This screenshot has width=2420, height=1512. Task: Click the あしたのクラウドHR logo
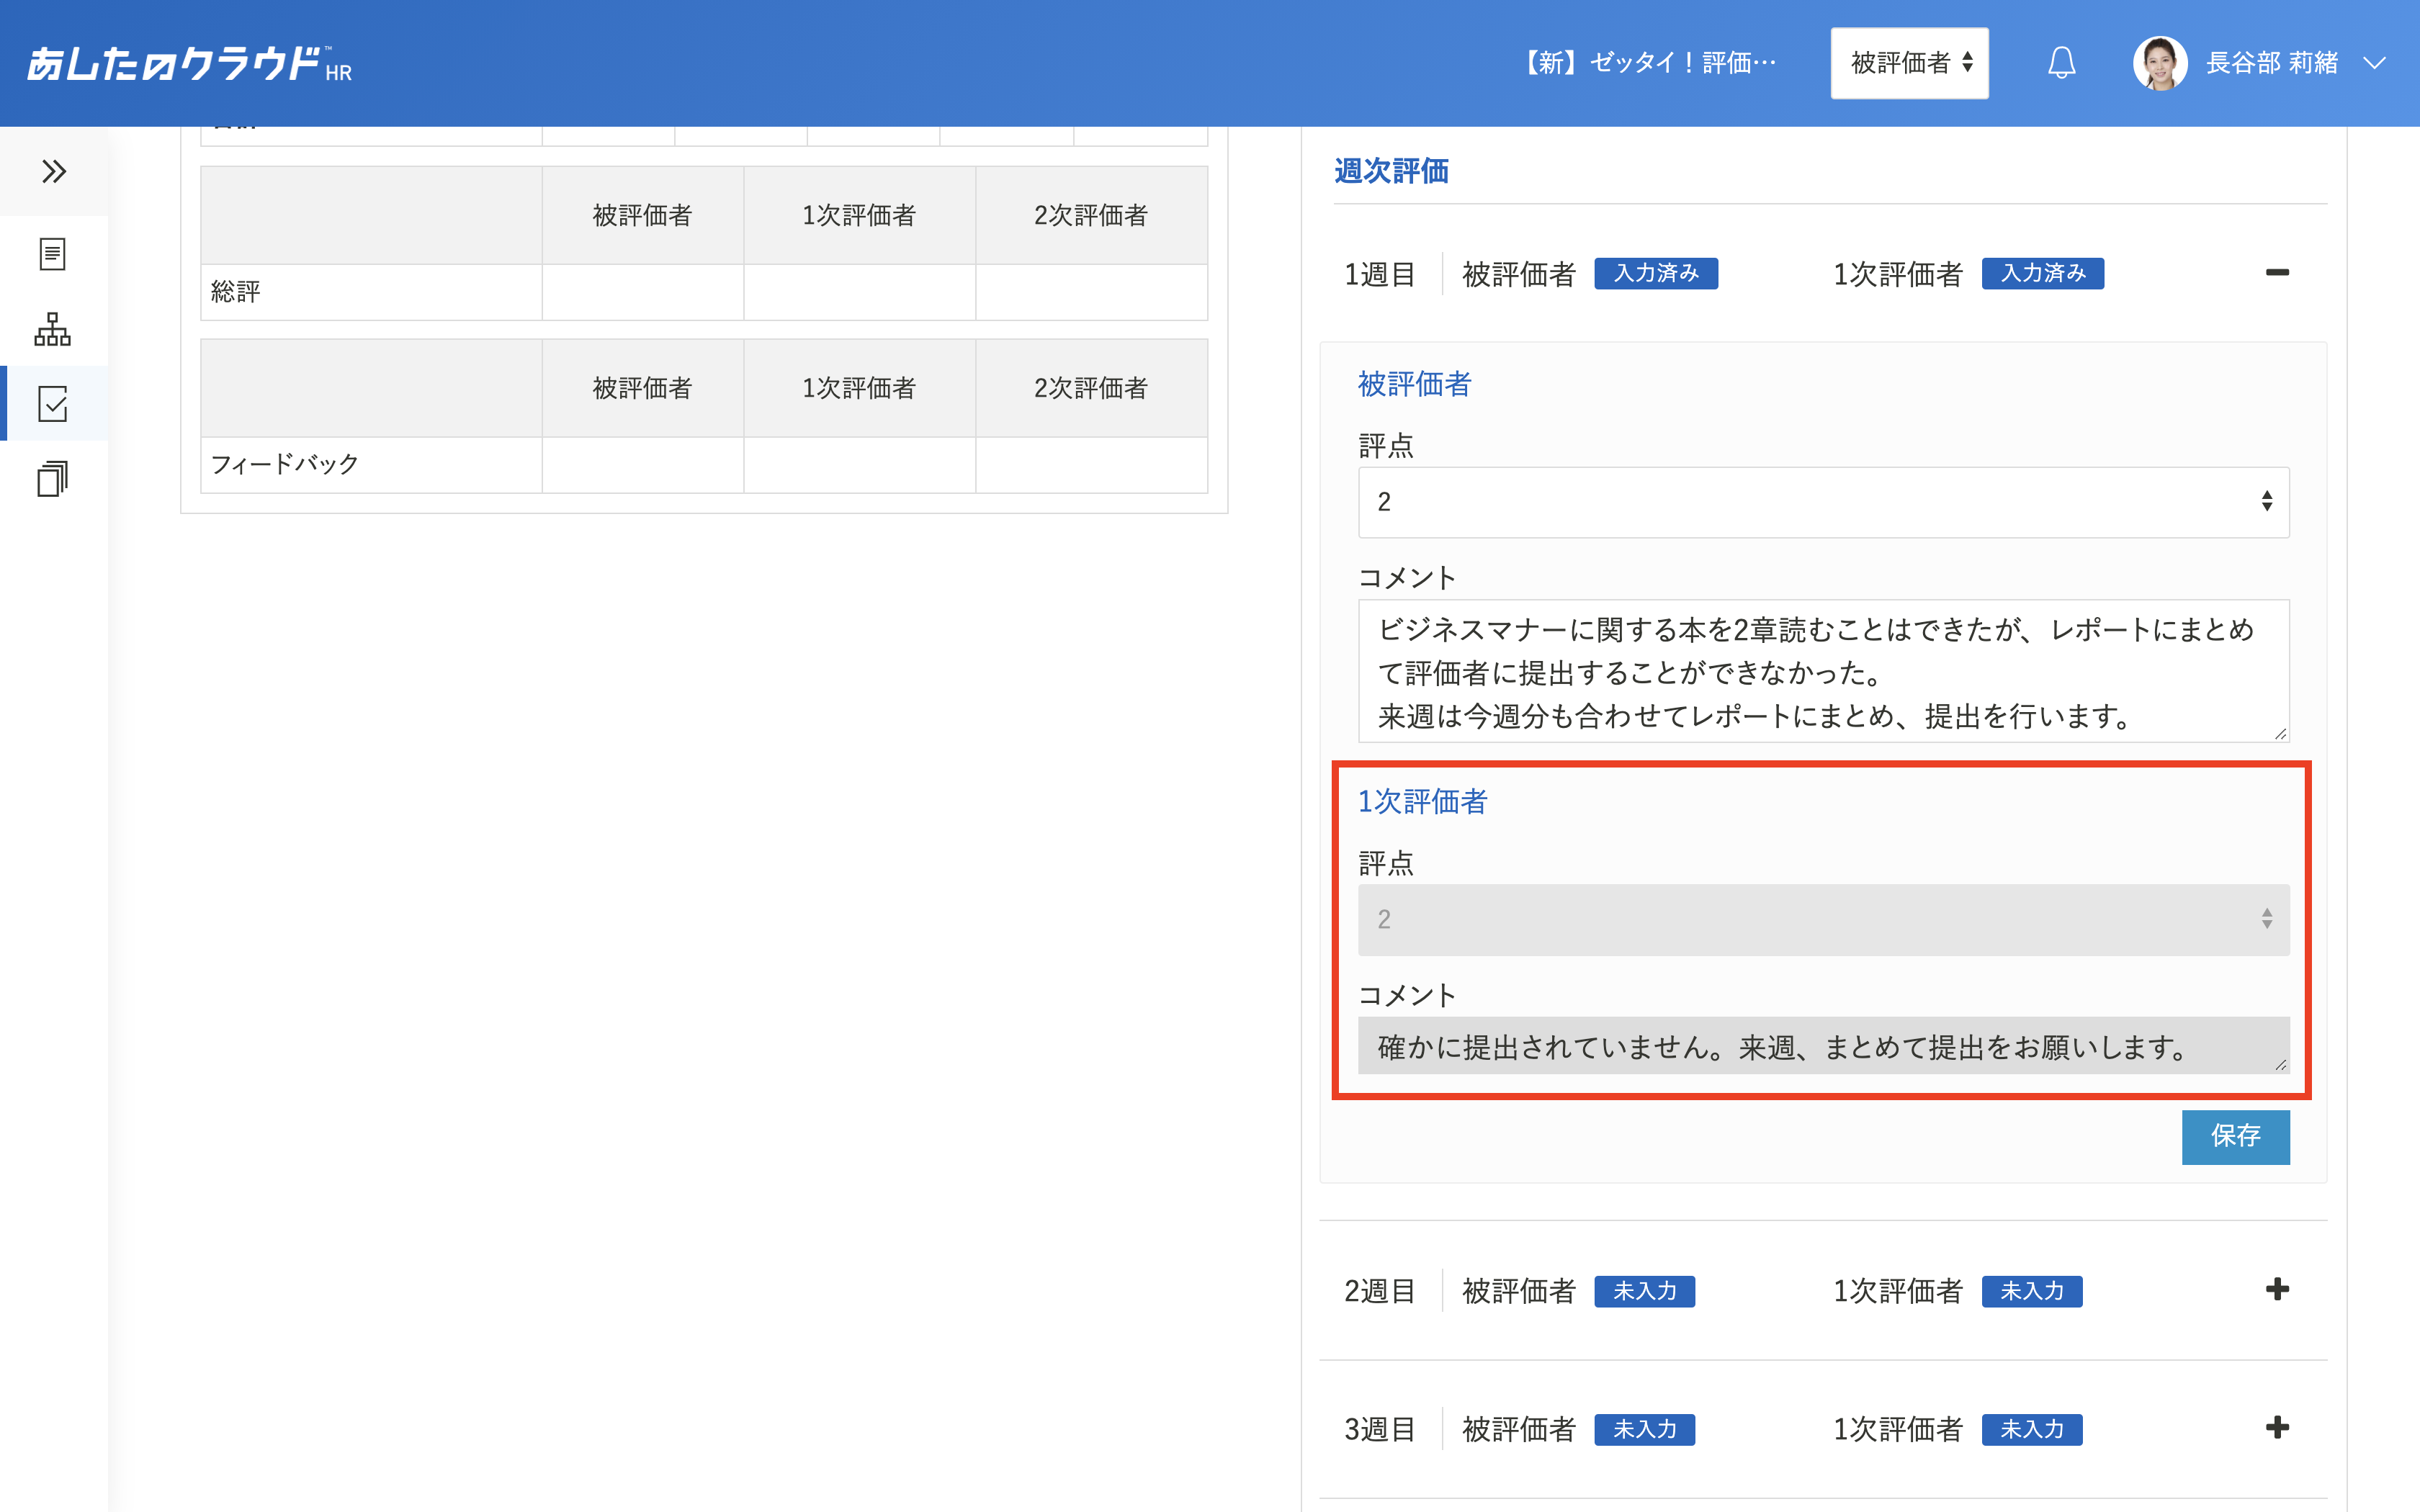[x=189, y=64]
